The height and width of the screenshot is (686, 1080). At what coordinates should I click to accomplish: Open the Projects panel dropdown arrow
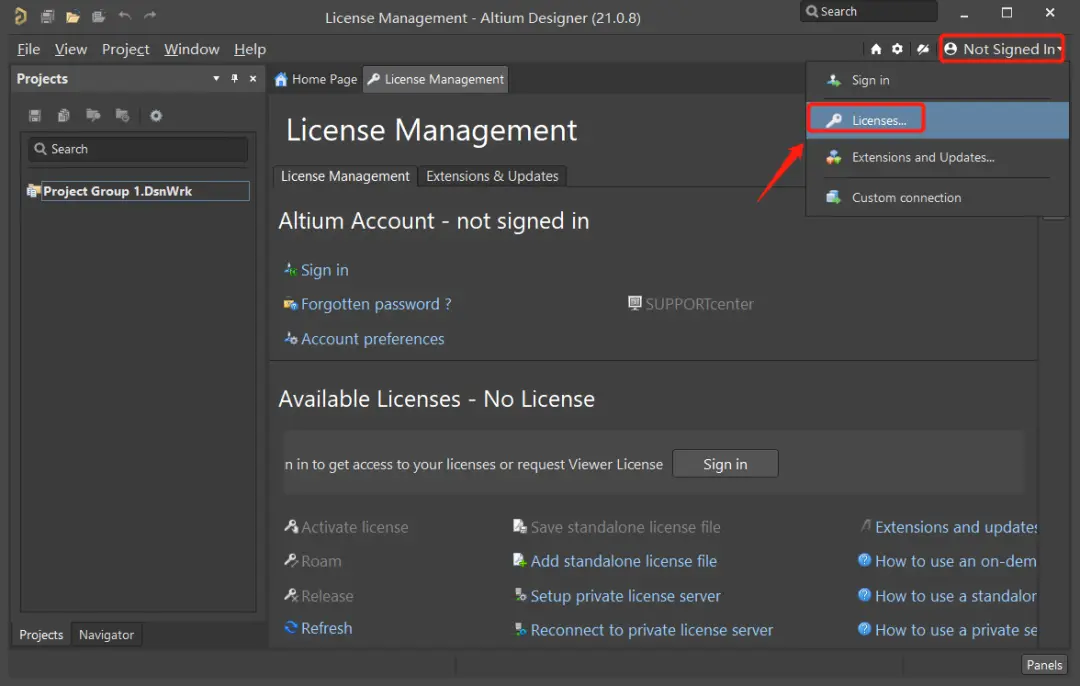point(216,79)
